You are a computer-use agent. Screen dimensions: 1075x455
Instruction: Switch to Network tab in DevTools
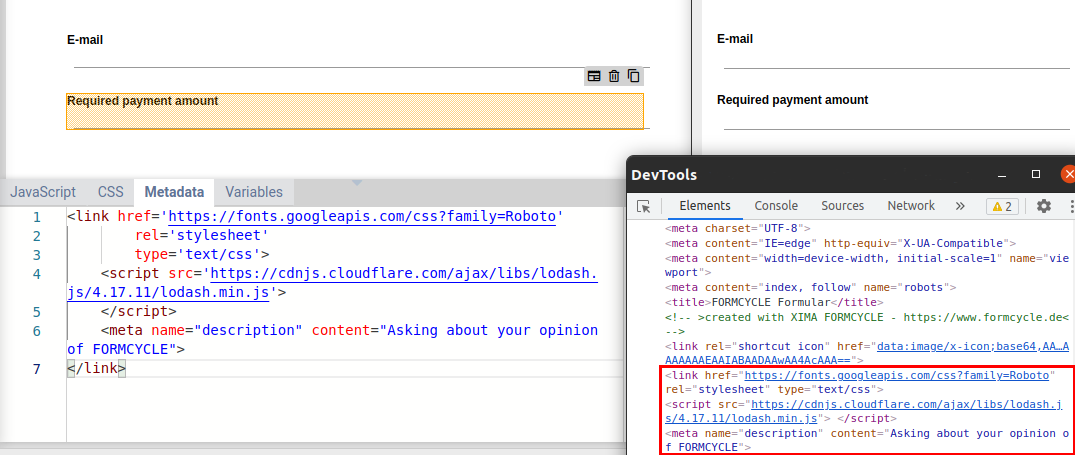click(911, 206)
